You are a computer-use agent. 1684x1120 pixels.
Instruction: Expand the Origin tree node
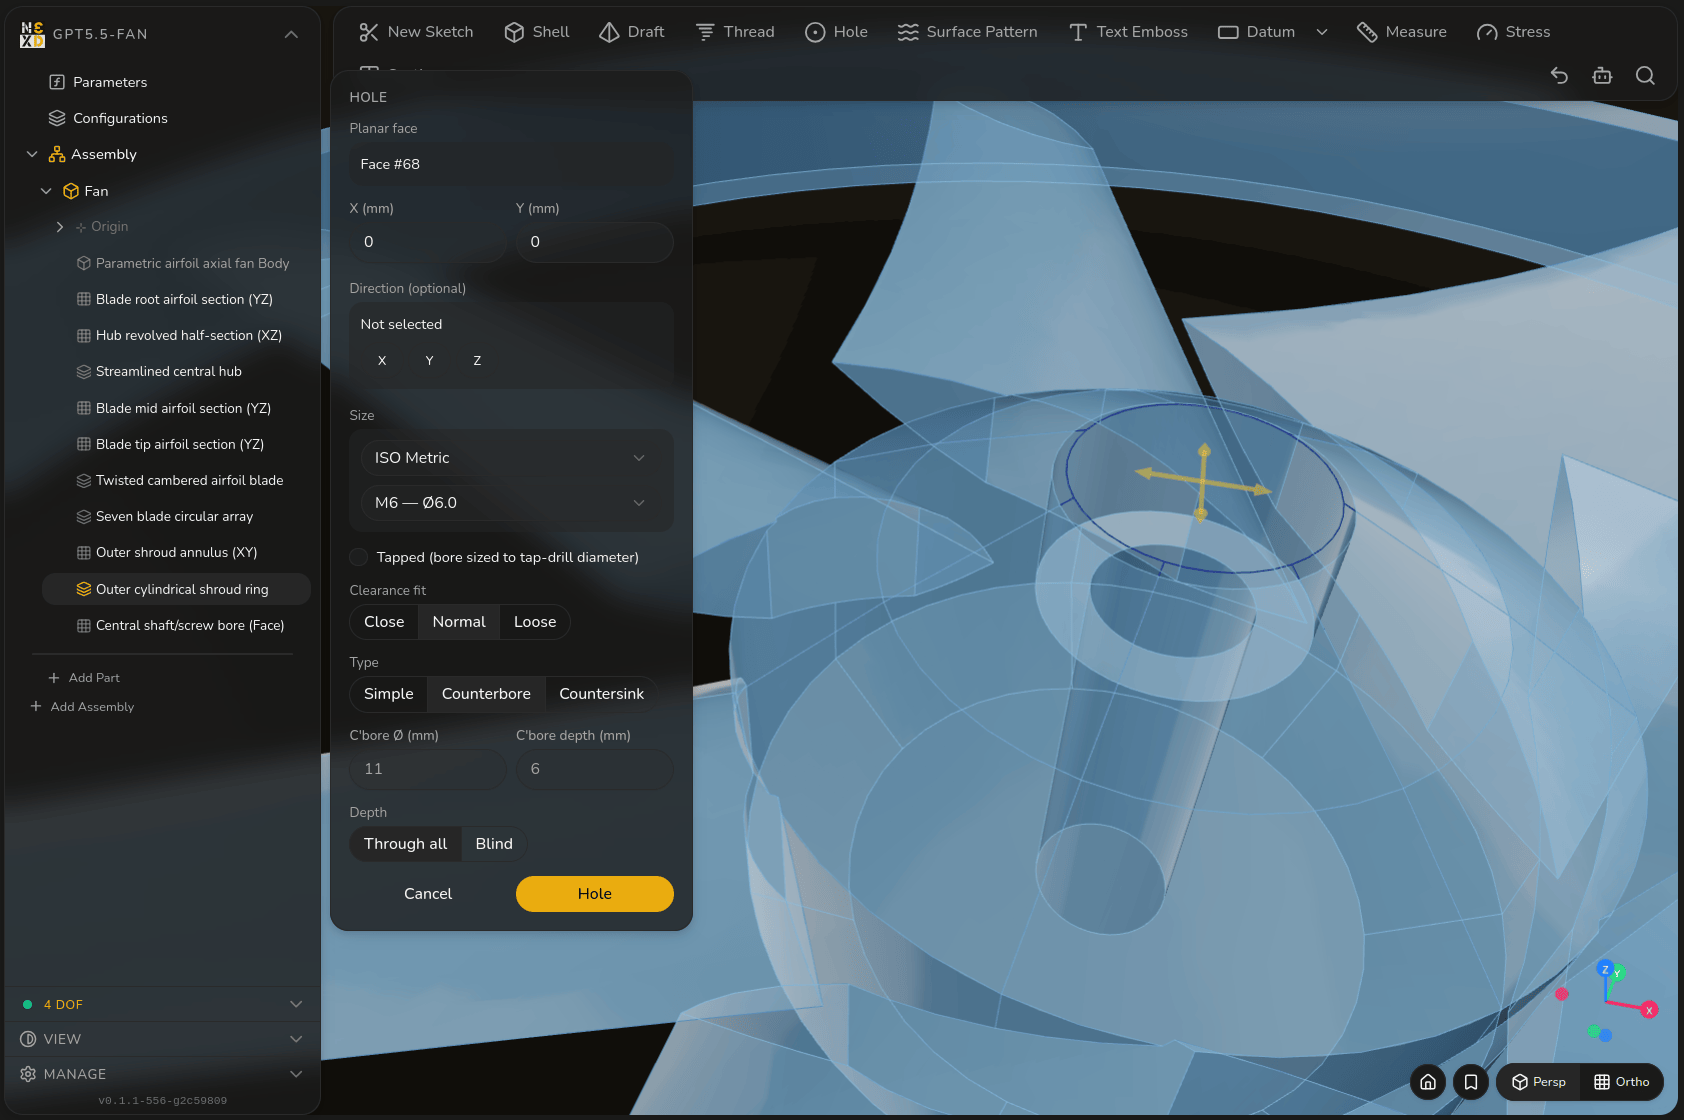60,227
